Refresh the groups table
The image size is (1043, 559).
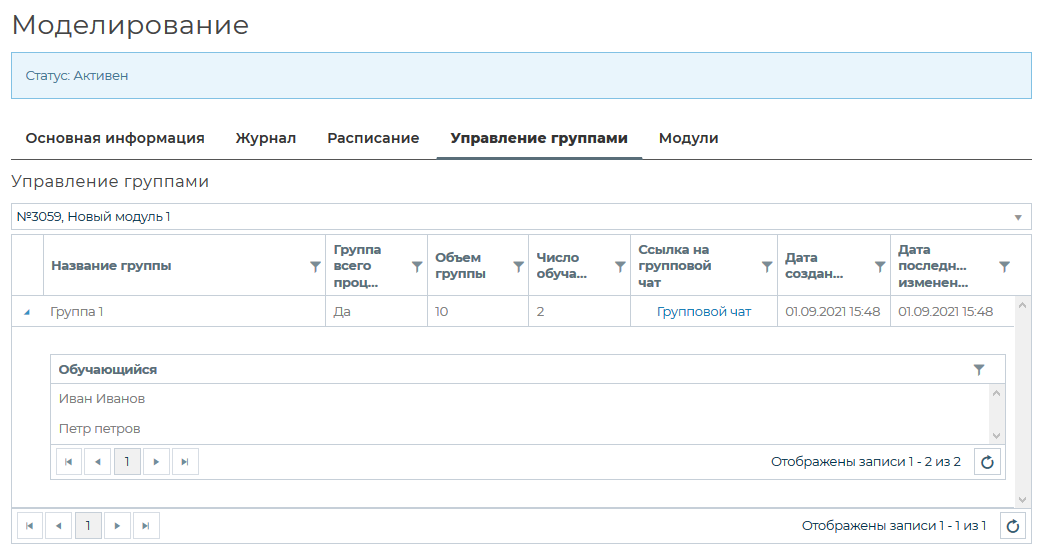click(x=1014, y=526)
